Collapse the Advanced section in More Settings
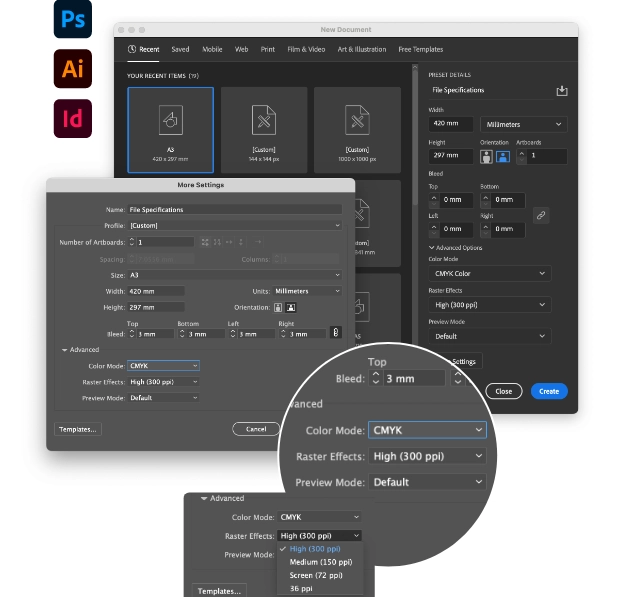618x597 pixels. 65,350
